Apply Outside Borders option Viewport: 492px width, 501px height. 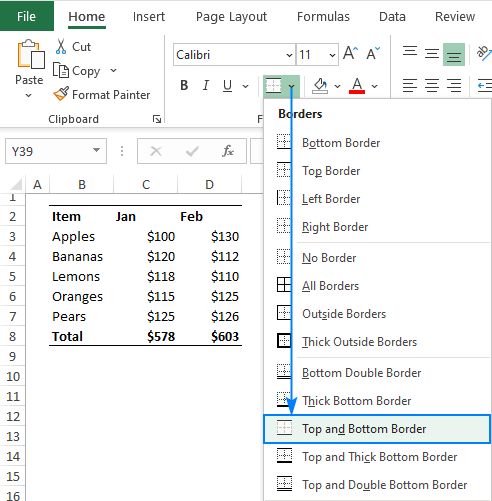coord(377,314)
